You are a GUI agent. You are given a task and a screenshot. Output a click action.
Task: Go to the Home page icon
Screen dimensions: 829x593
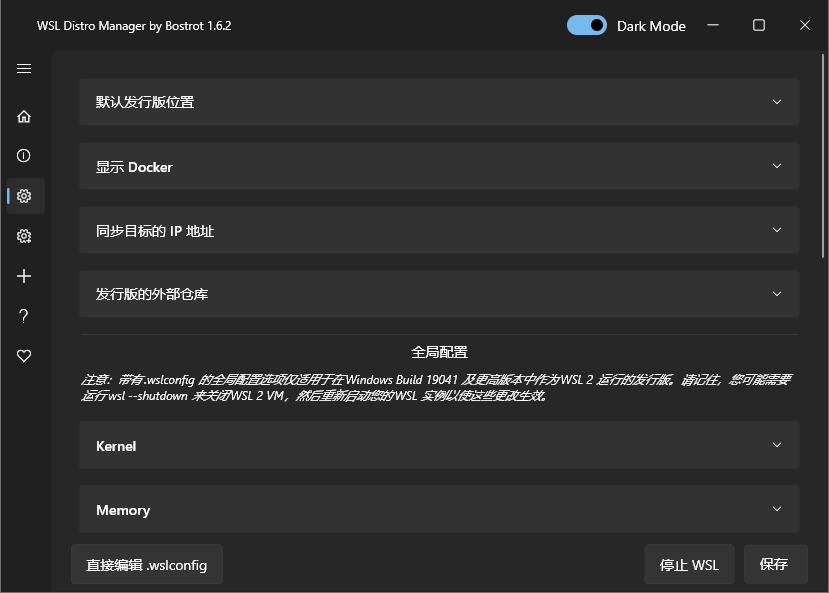[24, 116]
